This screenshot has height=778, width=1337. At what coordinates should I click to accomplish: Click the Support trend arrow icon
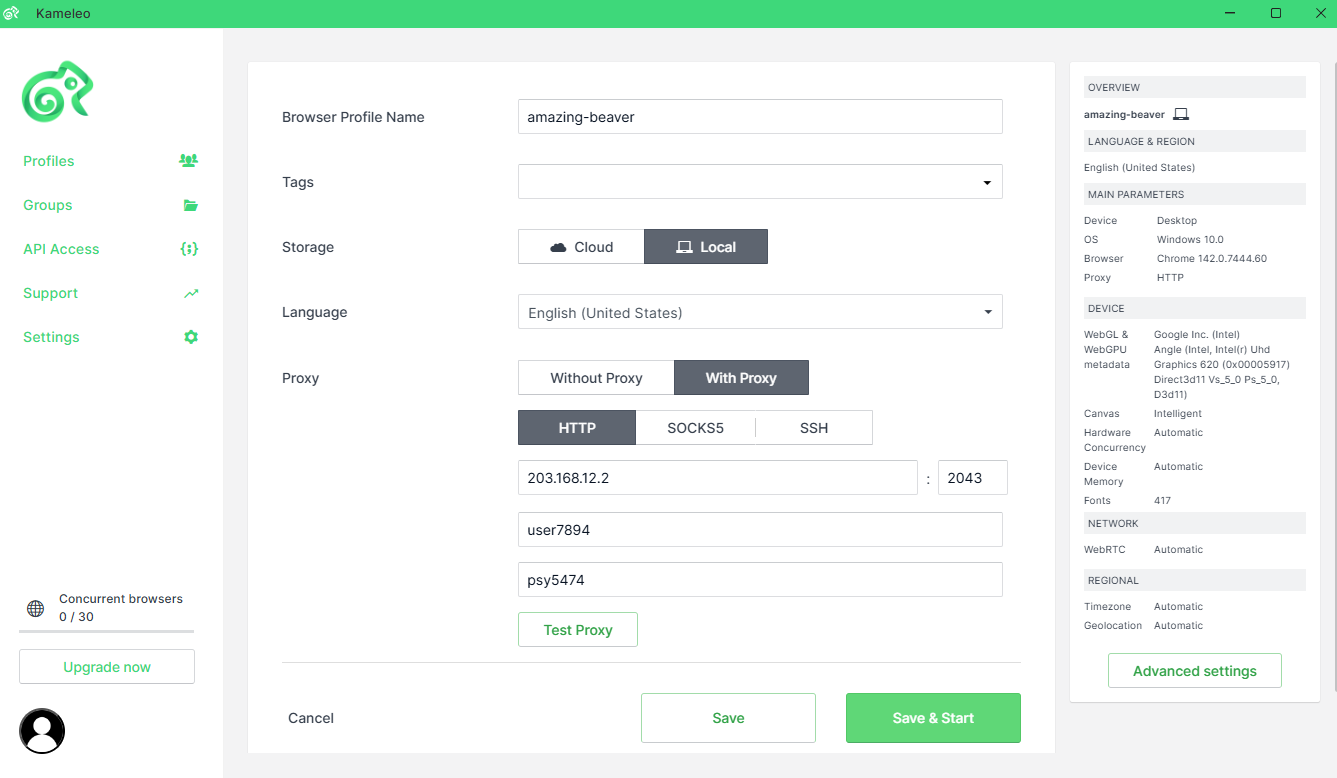pos(191,293)
